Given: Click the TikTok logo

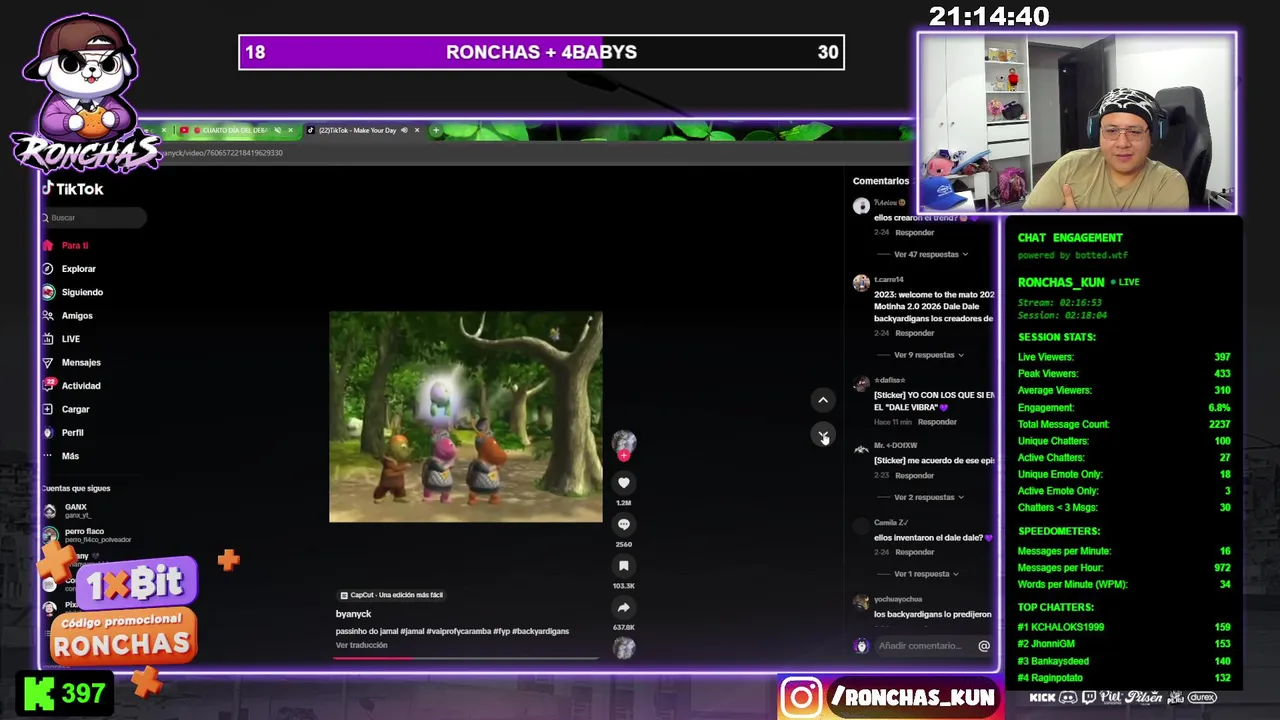Looking at the screenshot, I should [73, 189].
